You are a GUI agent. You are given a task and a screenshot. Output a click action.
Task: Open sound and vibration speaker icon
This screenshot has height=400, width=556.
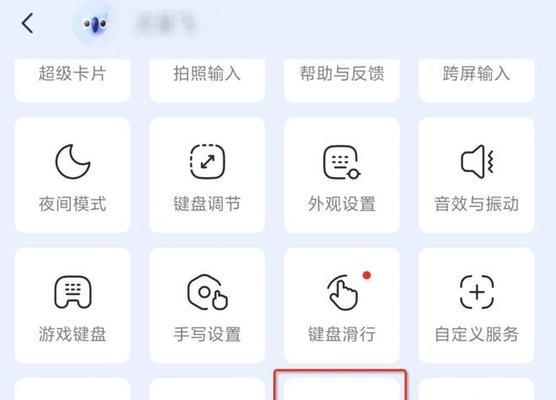[x=477, y=162]
